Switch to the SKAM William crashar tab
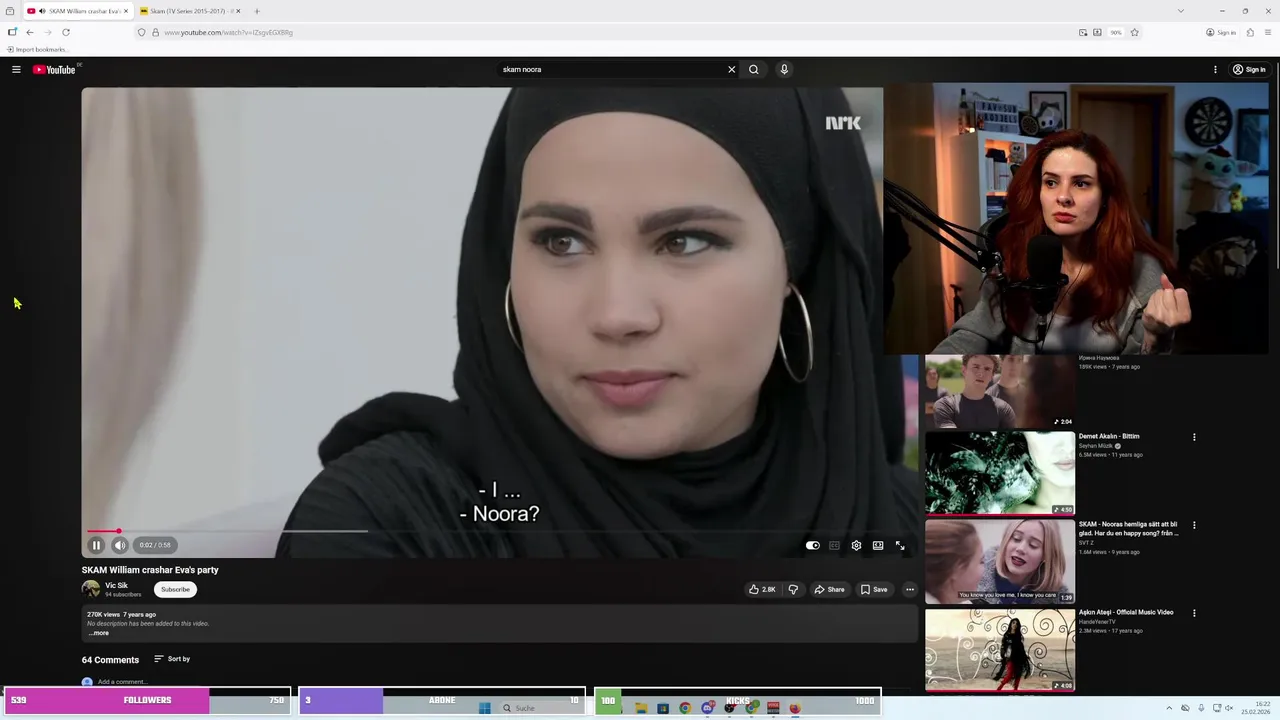The height and width of the screenshot is (720, 1280). [77, 11]
